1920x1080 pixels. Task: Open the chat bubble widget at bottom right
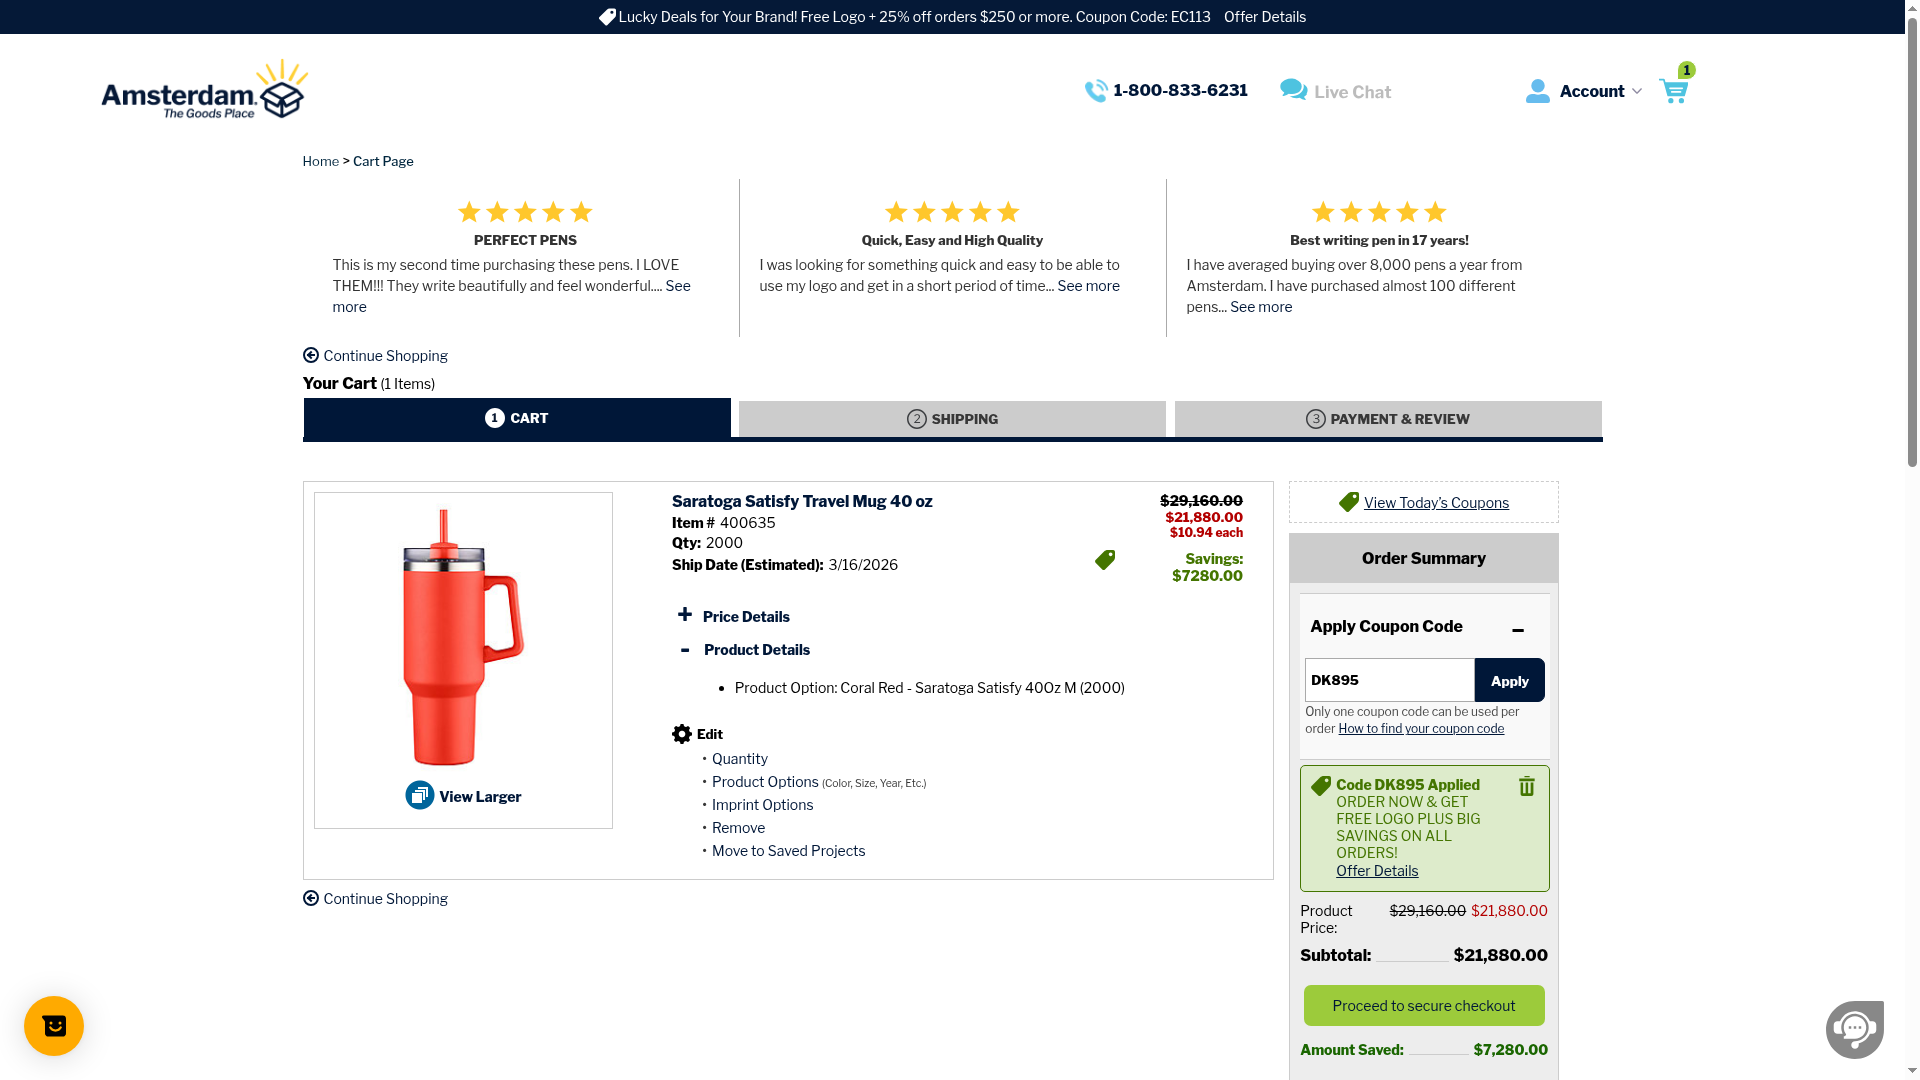coord(1854,1029)
